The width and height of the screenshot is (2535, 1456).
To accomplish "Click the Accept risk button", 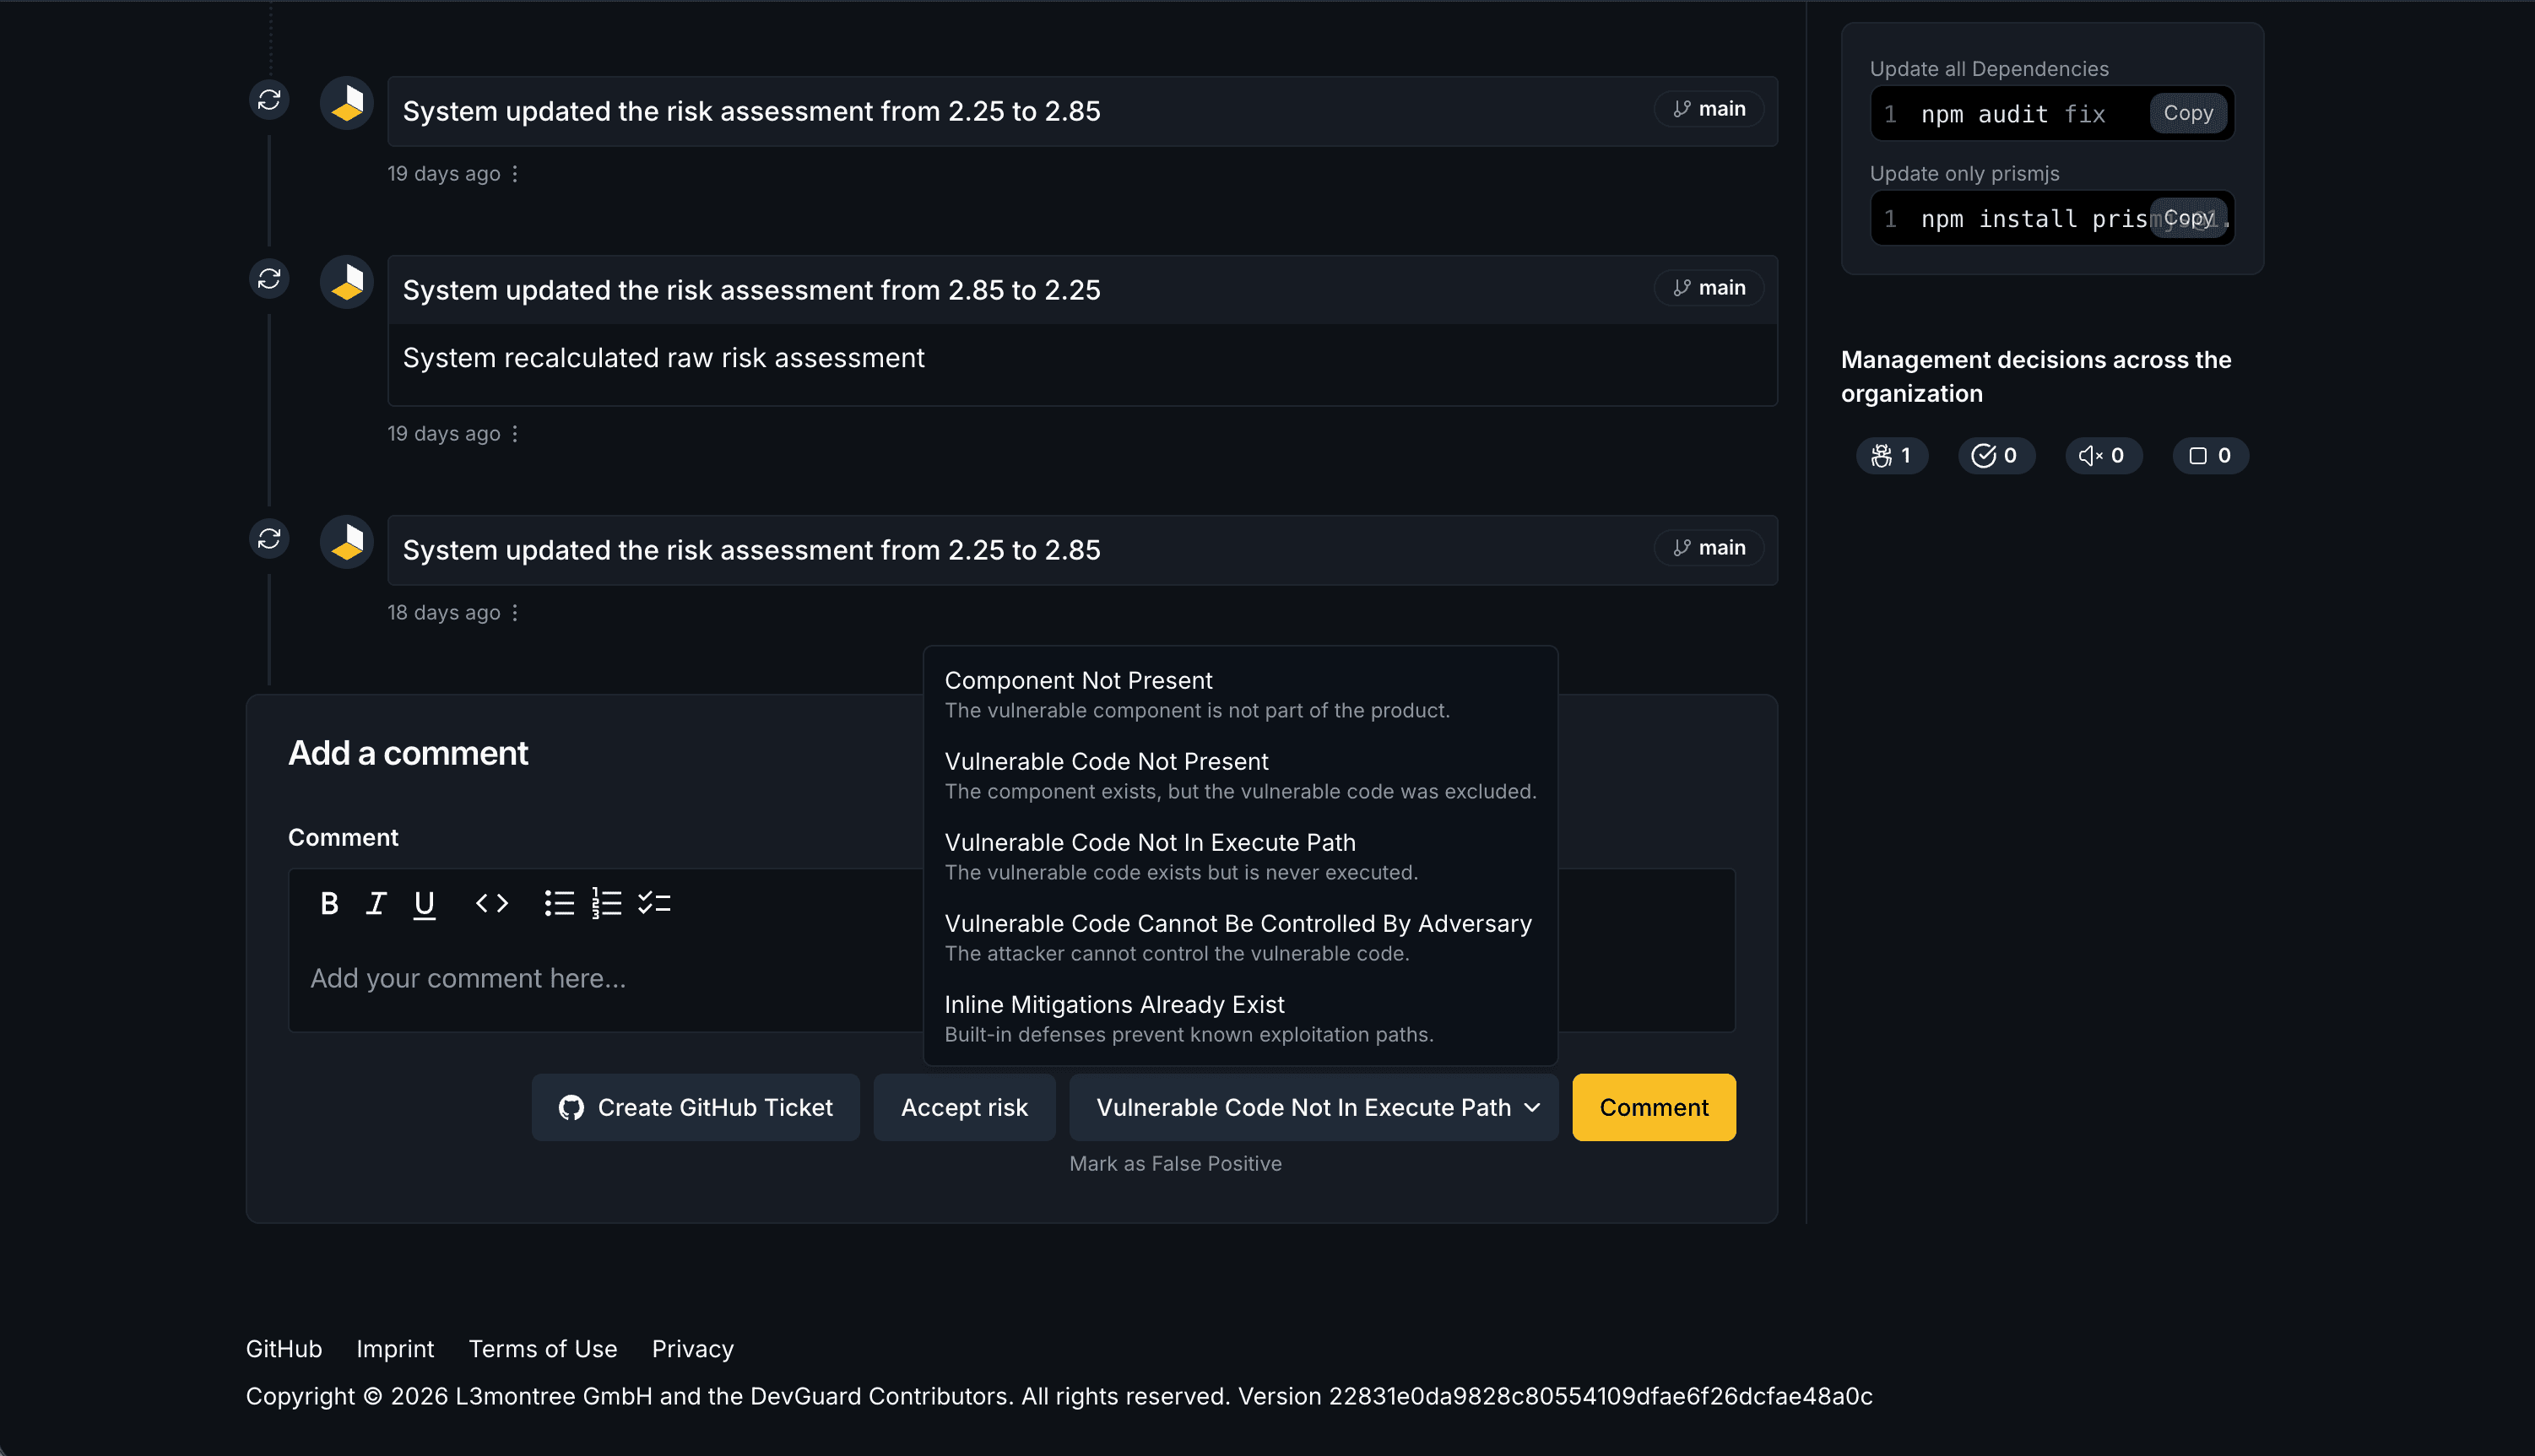I will tap(963, 1107).
